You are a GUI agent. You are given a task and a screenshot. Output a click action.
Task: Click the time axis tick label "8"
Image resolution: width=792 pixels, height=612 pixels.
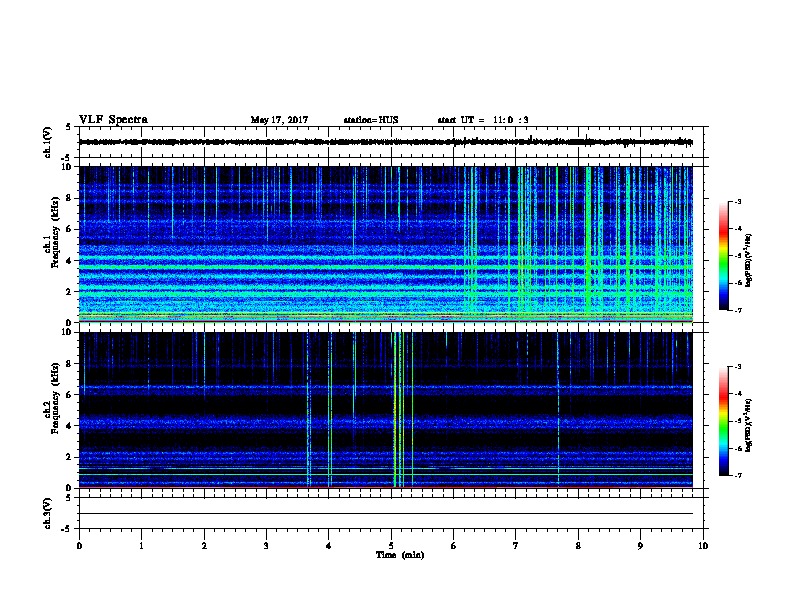[x=578, y=545]
